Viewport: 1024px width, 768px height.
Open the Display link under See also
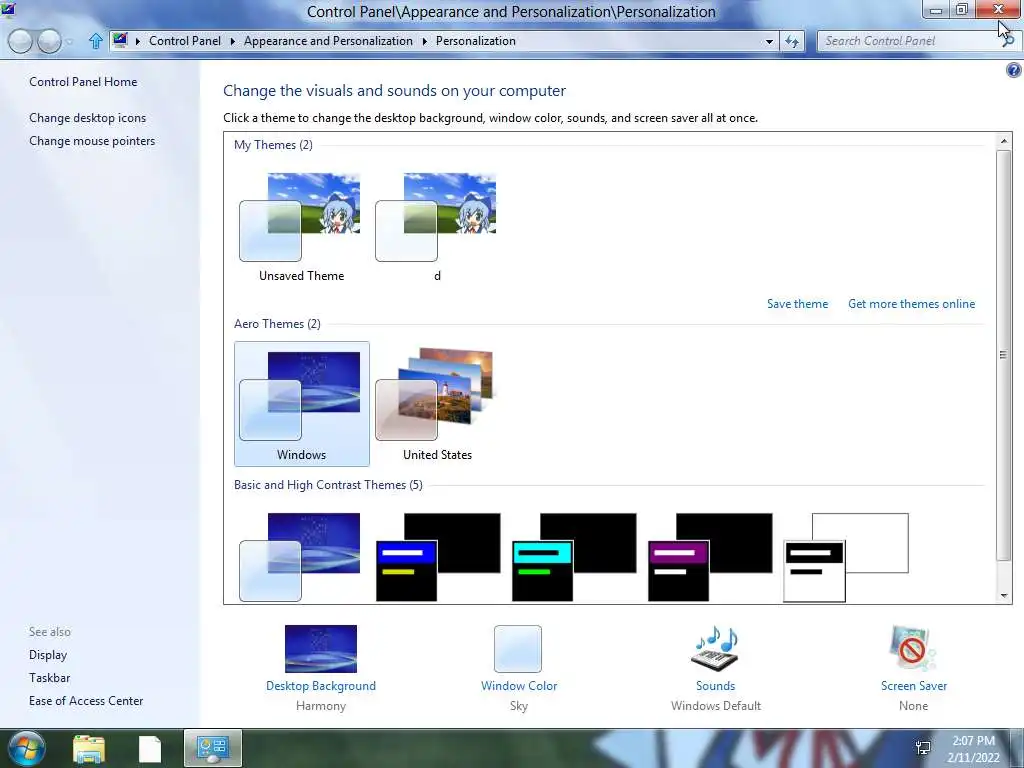(x=48, y=654)
